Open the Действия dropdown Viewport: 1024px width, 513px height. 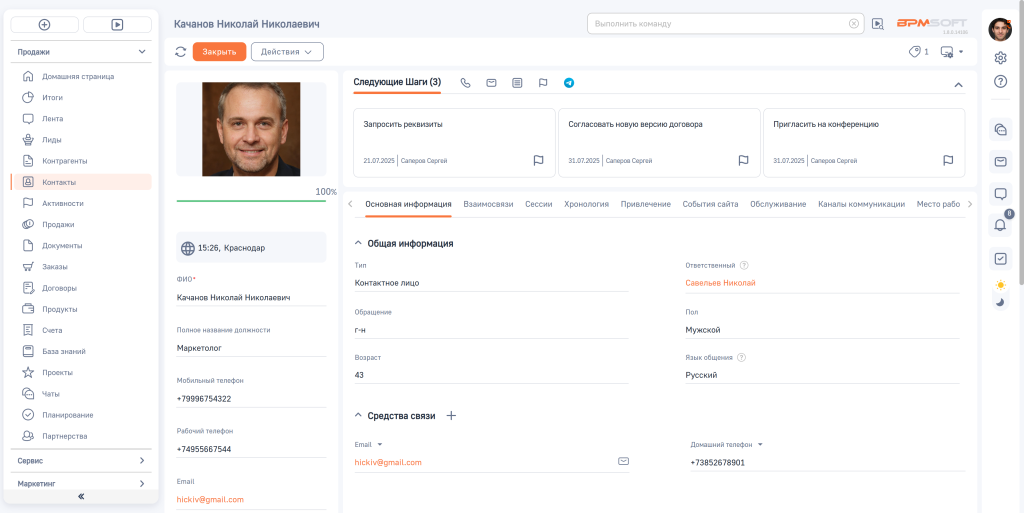click(x=287, y=52)
